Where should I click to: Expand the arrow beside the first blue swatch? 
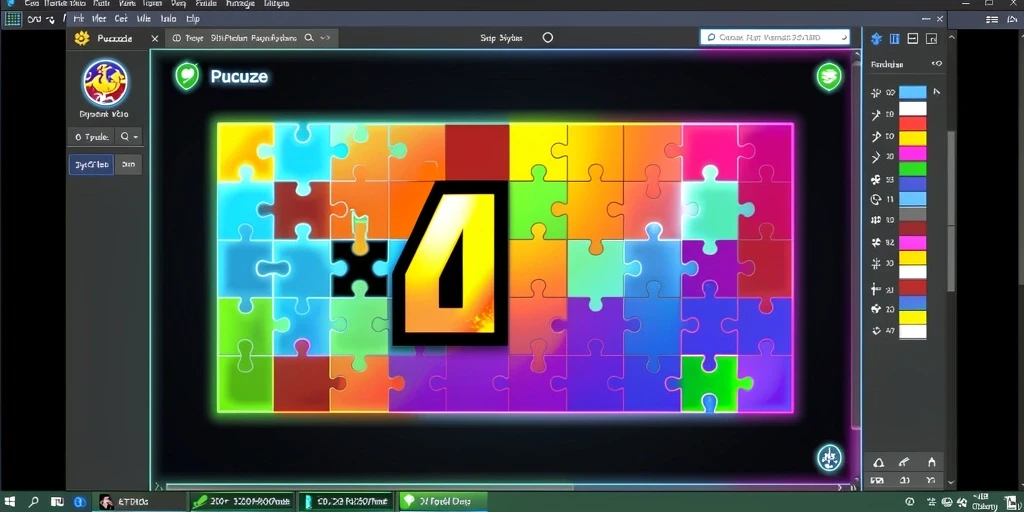936,92
